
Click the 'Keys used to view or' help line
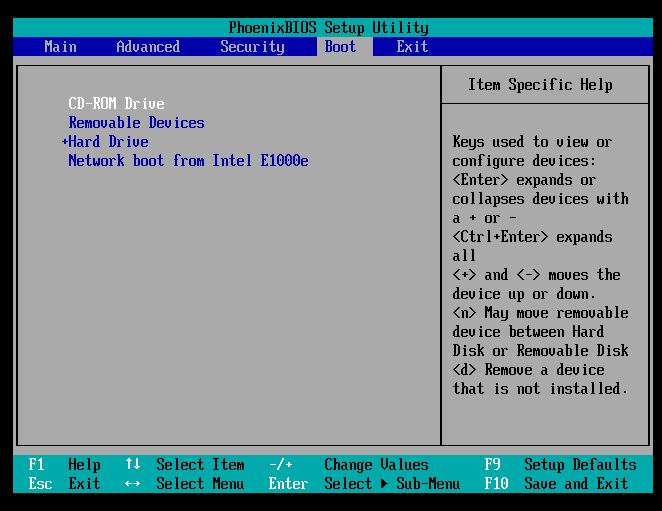(x=532, y=142)
